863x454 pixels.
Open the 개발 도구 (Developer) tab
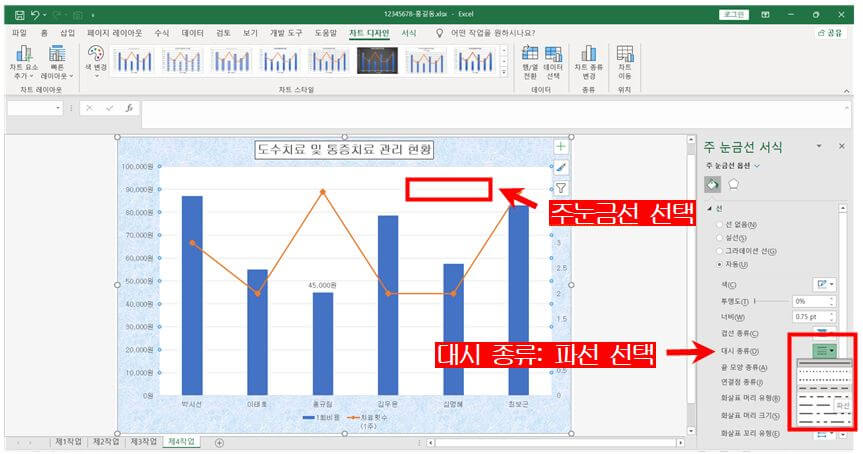pyautogui.click(x=286, y=34)
